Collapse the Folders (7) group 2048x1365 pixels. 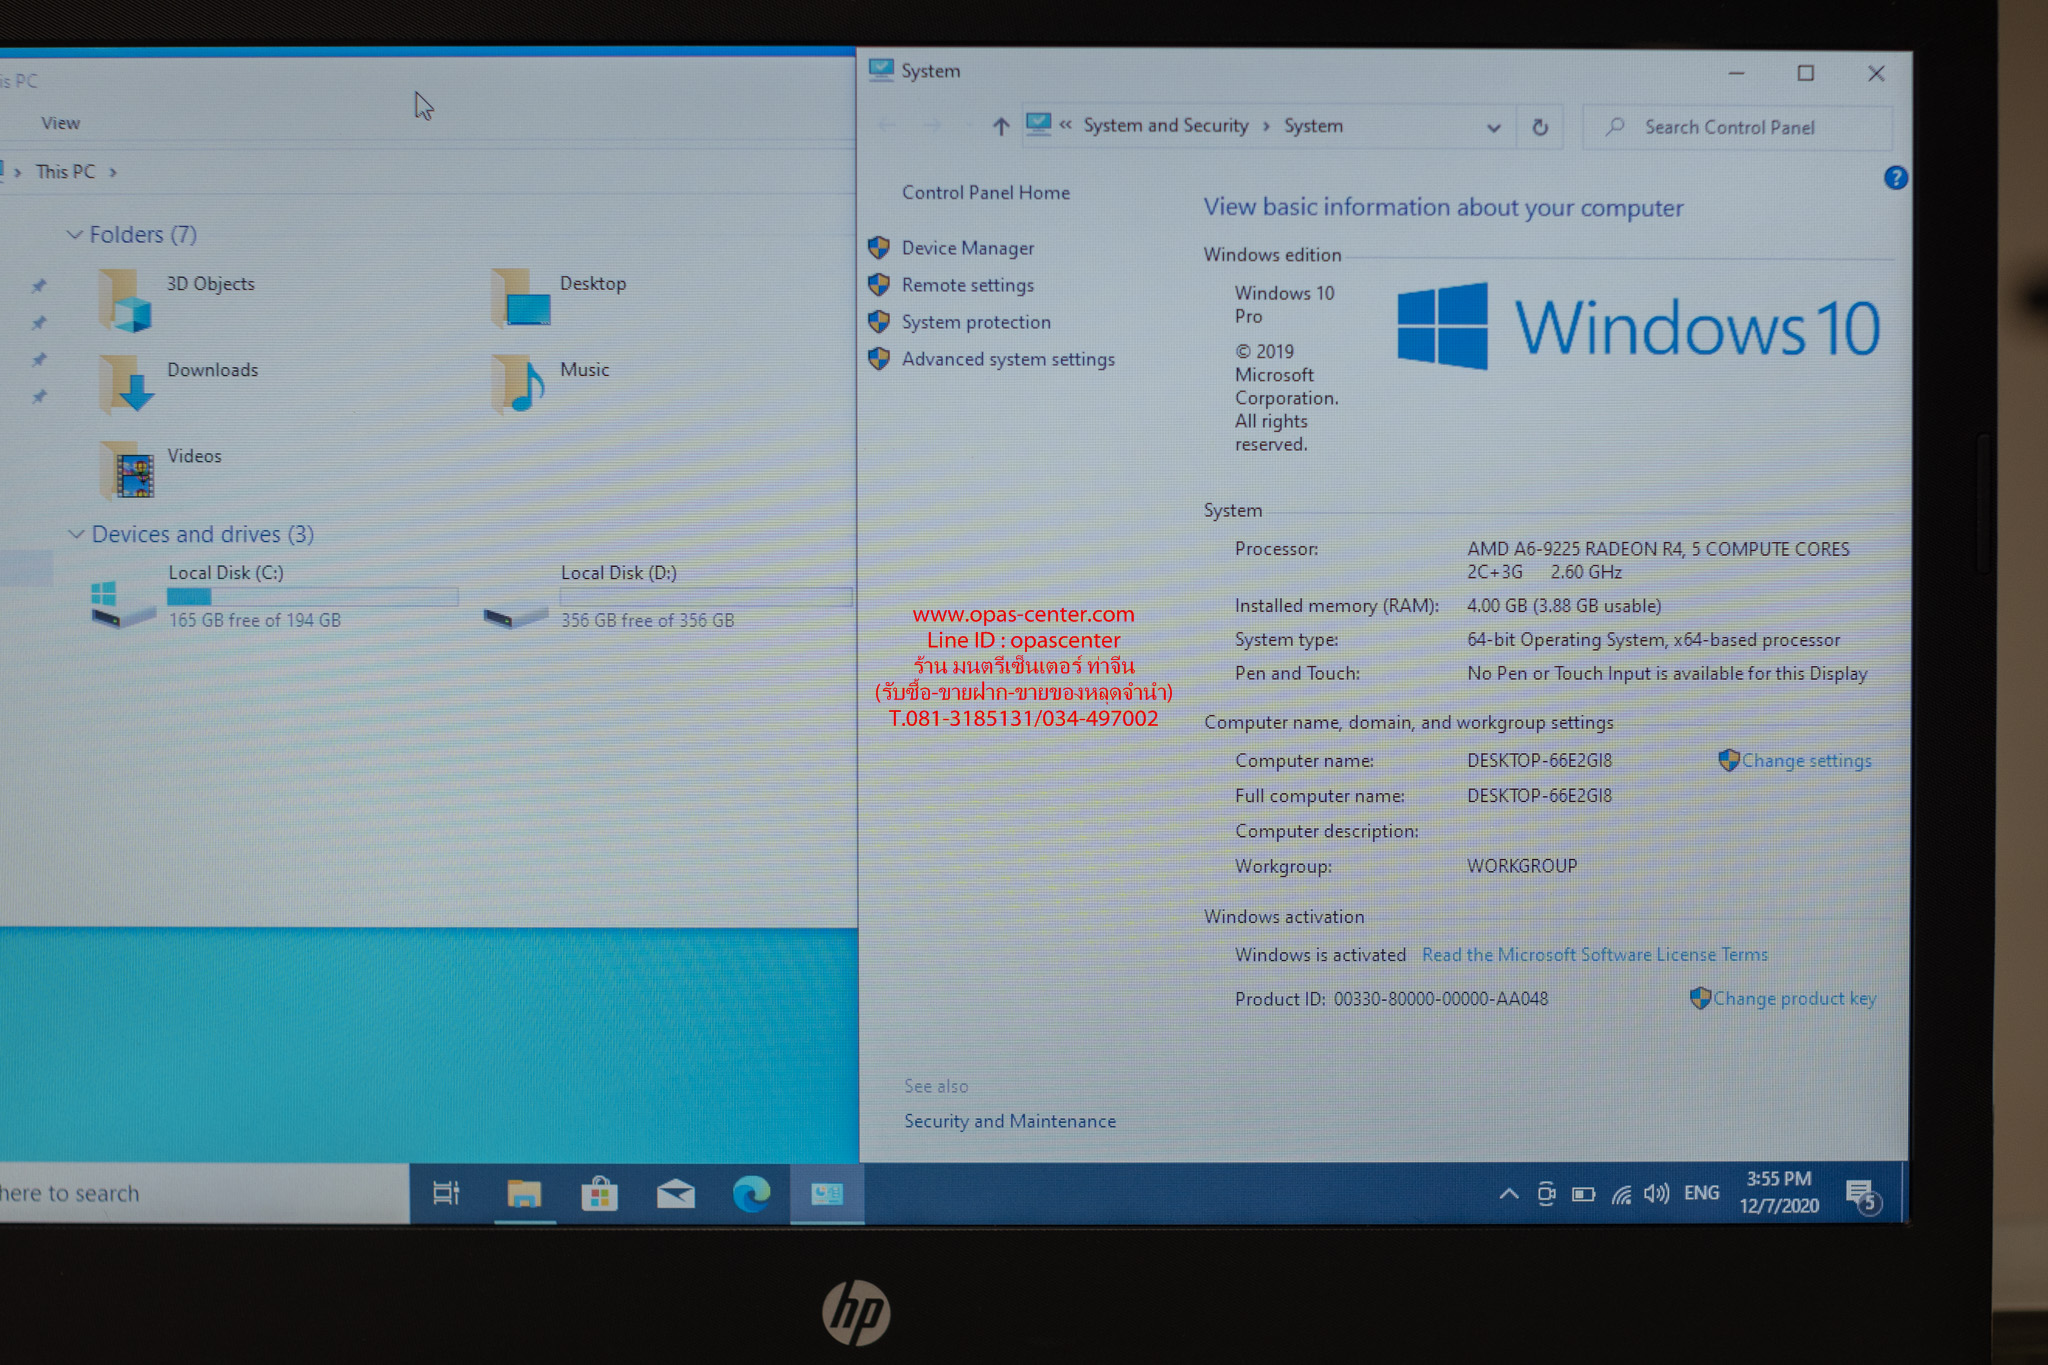[x=75, y=234]
